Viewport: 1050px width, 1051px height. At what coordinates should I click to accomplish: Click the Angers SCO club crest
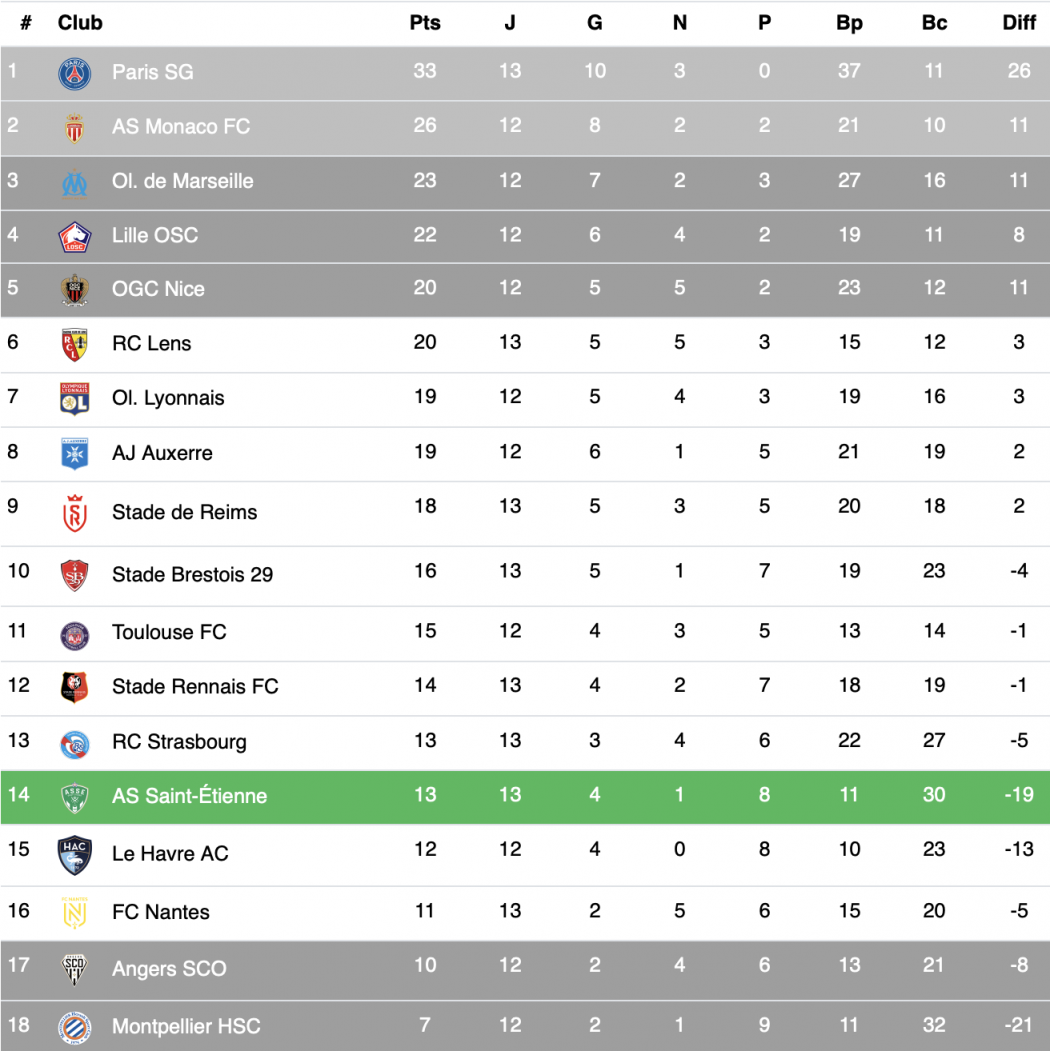74,970
